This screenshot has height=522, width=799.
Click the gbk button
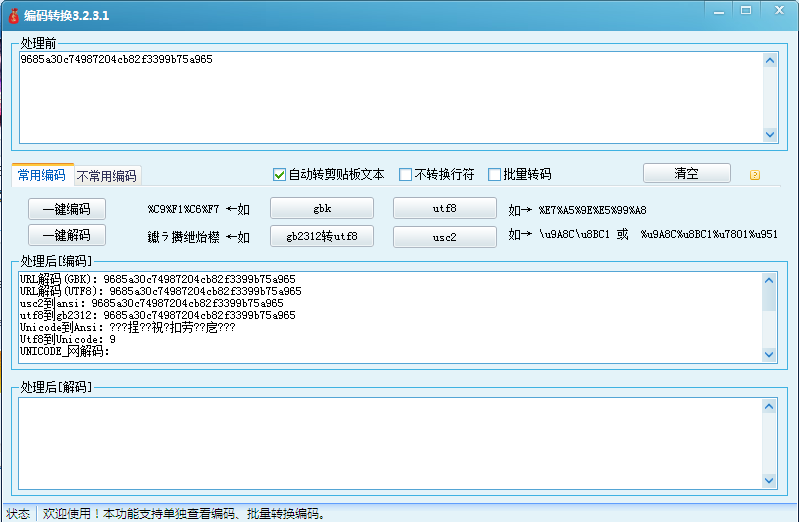(322, 208)
